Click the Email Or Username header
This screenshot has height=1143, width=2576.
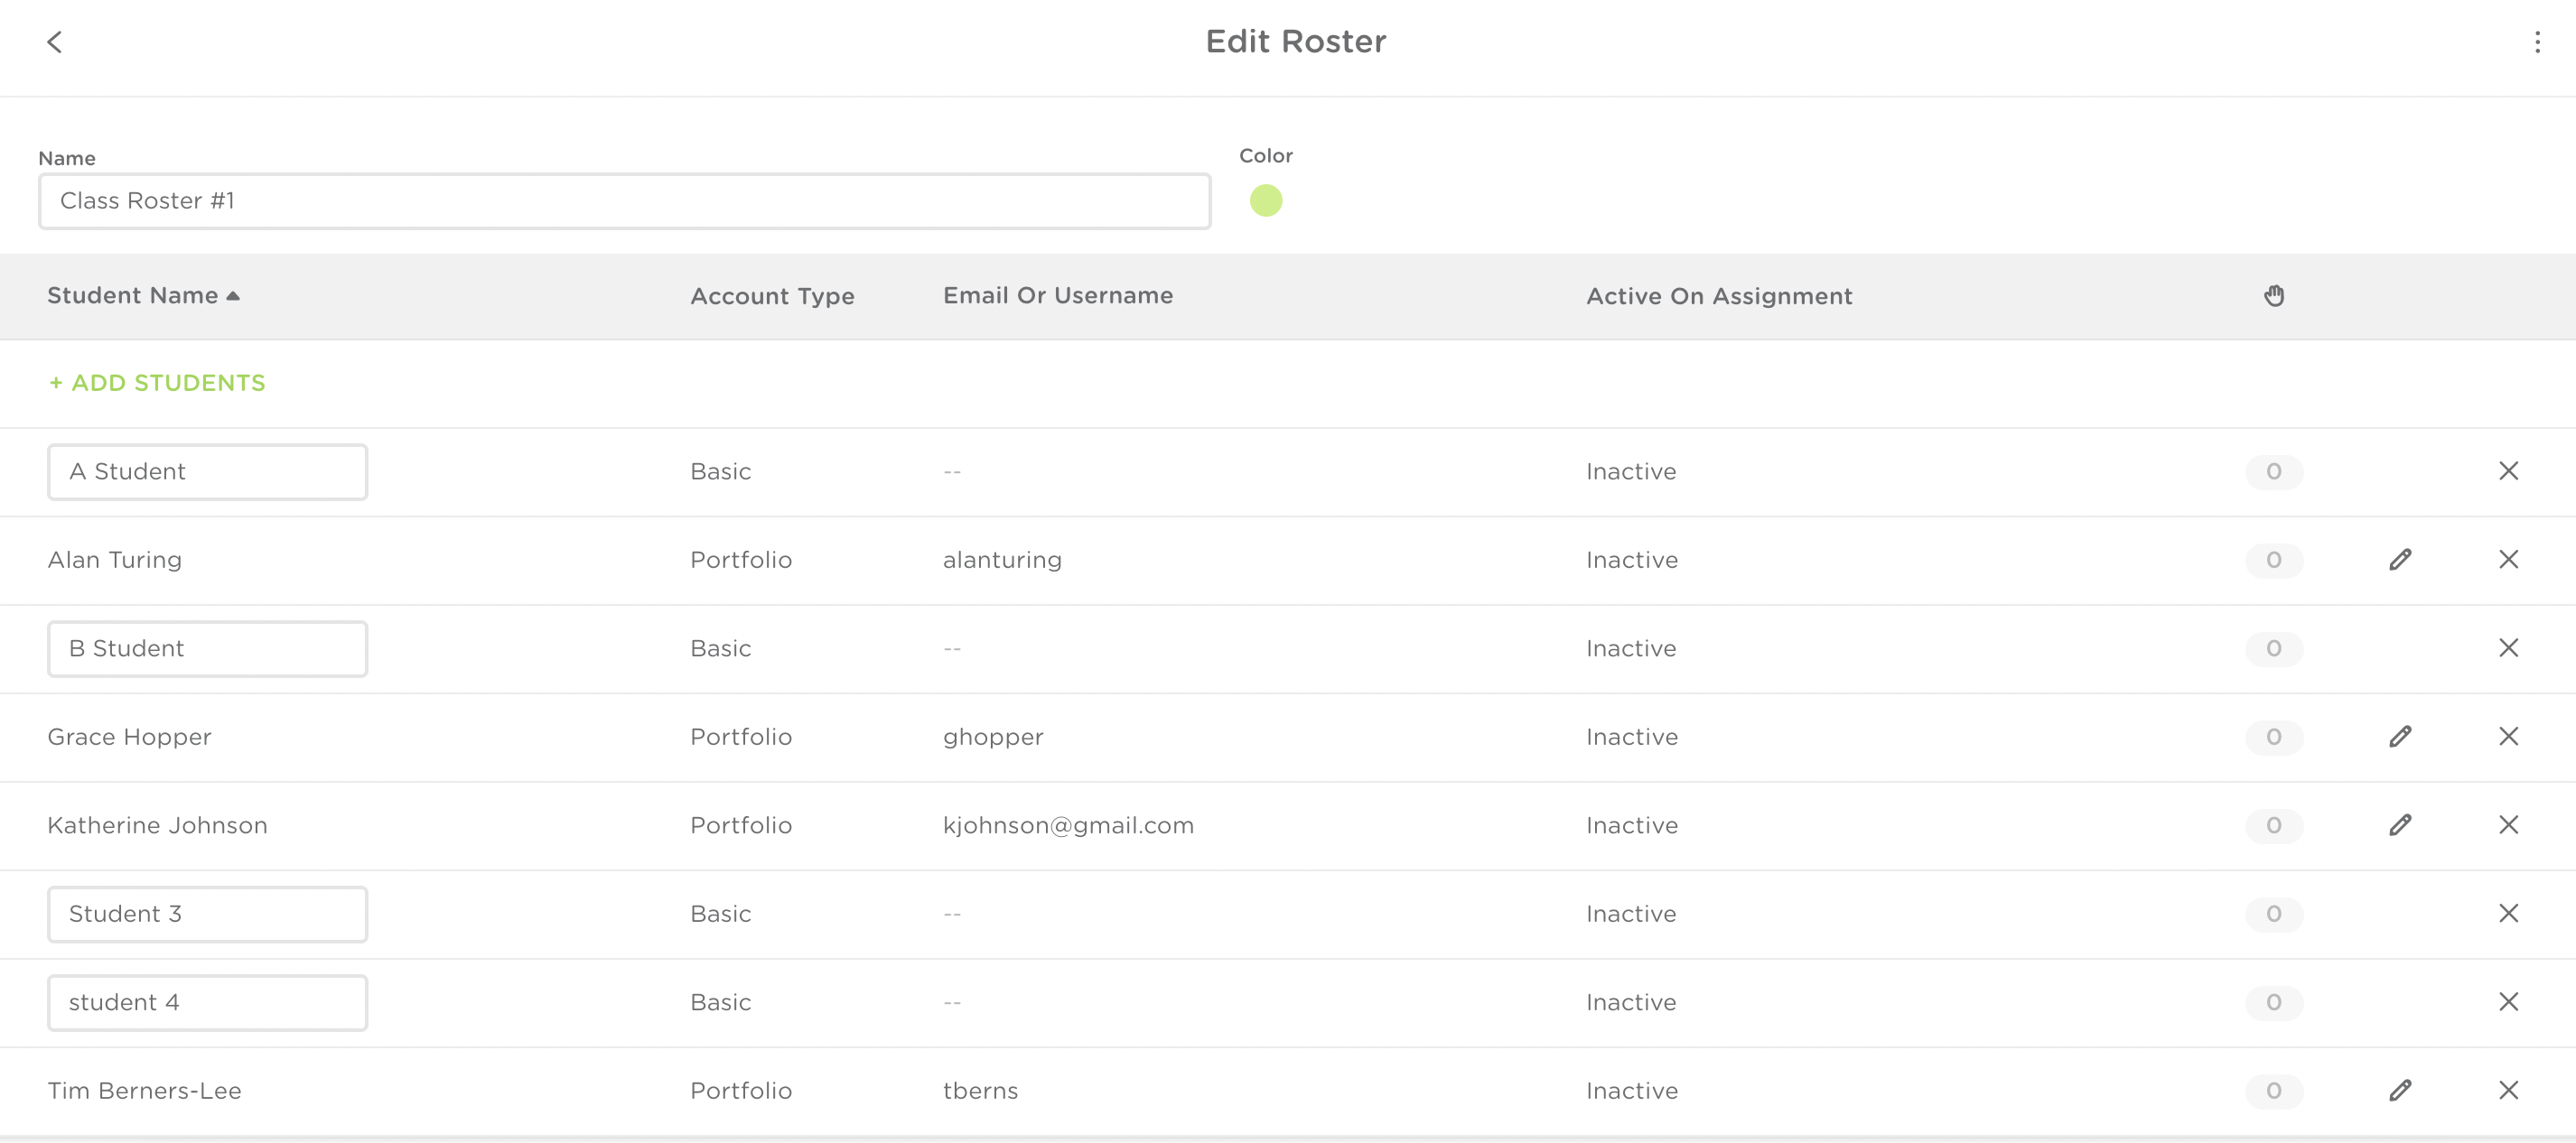[1058, 296]
